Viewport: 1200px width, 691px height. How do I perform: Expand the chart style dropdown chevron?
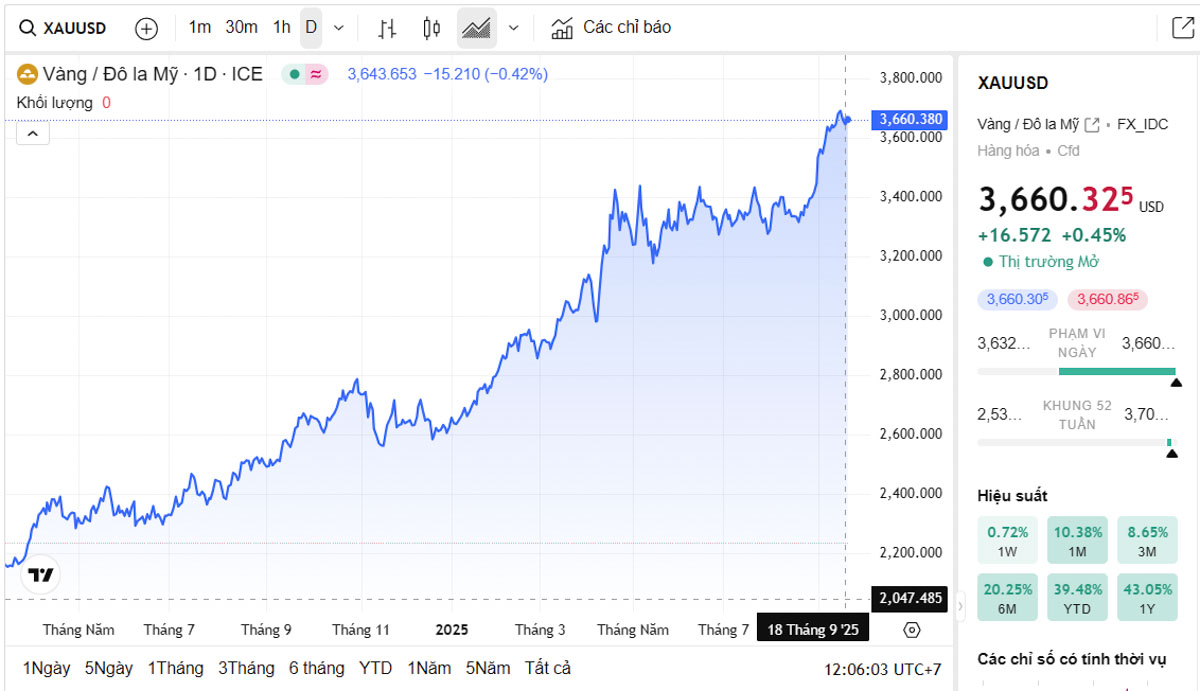(514, 28)
